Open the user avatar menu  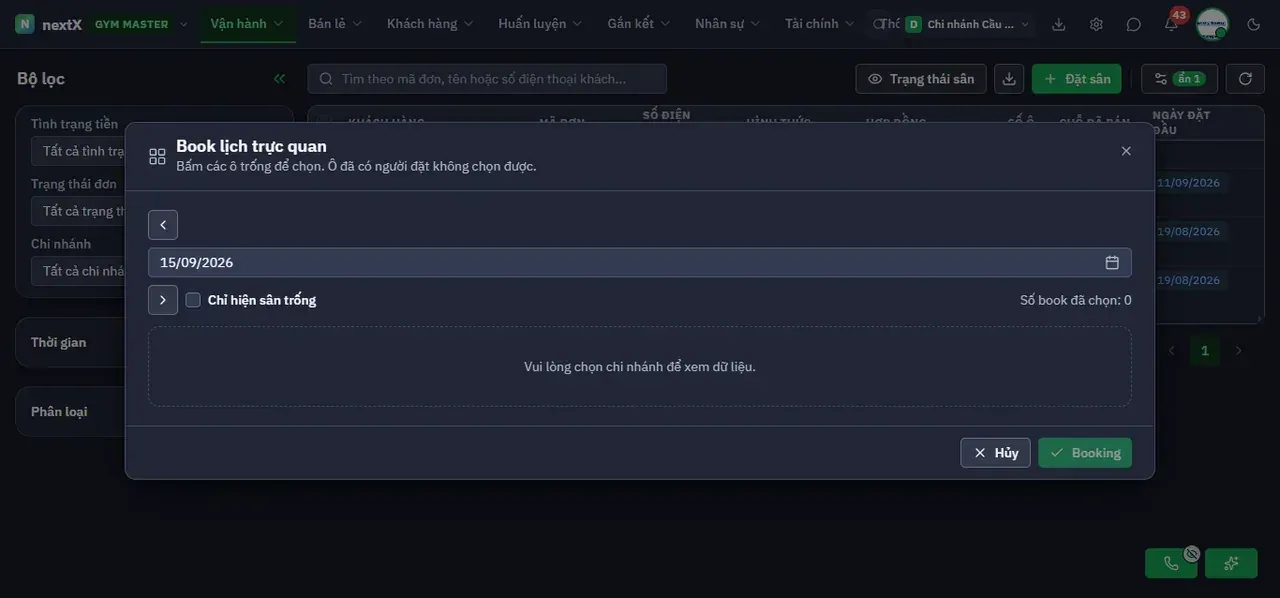[x=1212, y=24]
